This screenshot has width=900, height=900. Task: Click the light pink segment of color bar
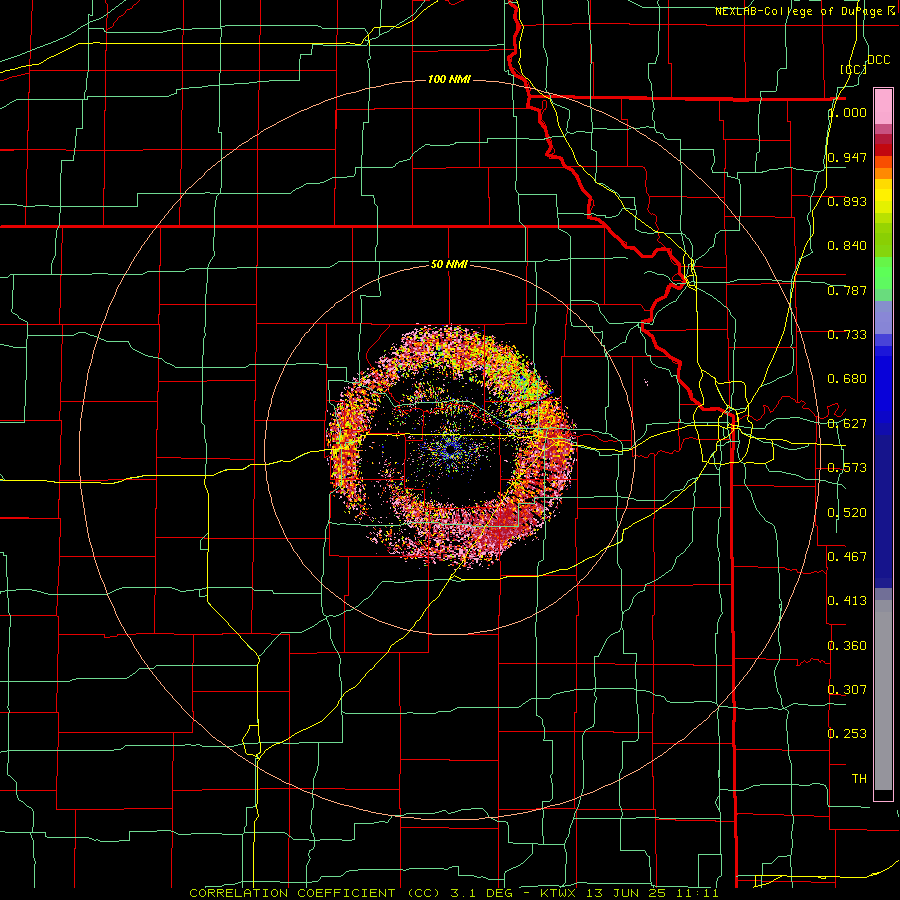point(883,106)
